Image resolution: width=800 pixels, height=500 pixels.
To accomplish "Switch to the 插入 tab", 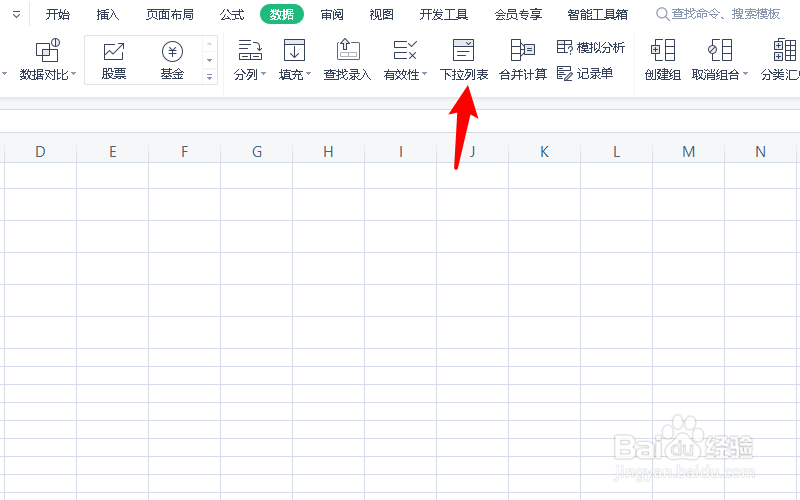I will click(108, 14).
